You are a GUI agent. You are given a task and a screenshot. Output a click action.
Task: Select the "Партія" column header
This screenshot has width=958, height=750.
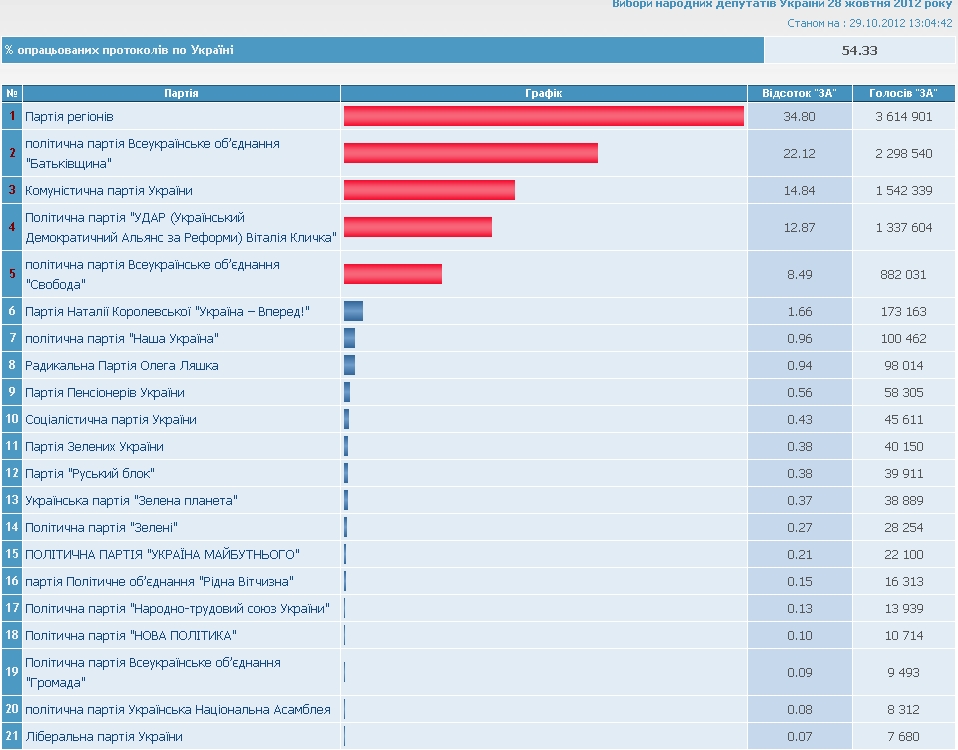[181, 93]
